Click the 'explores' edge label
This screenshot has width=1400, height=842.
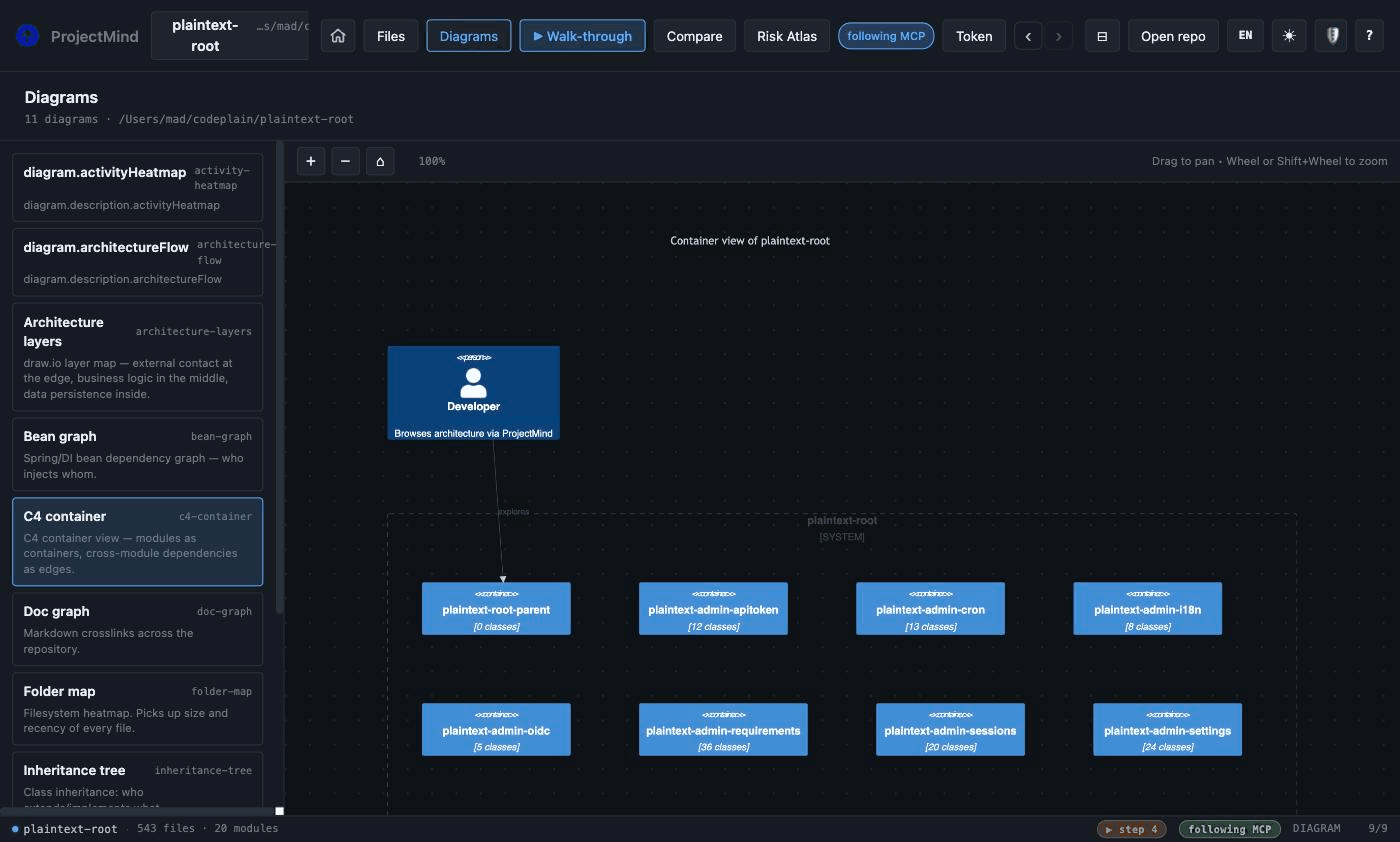513,512
